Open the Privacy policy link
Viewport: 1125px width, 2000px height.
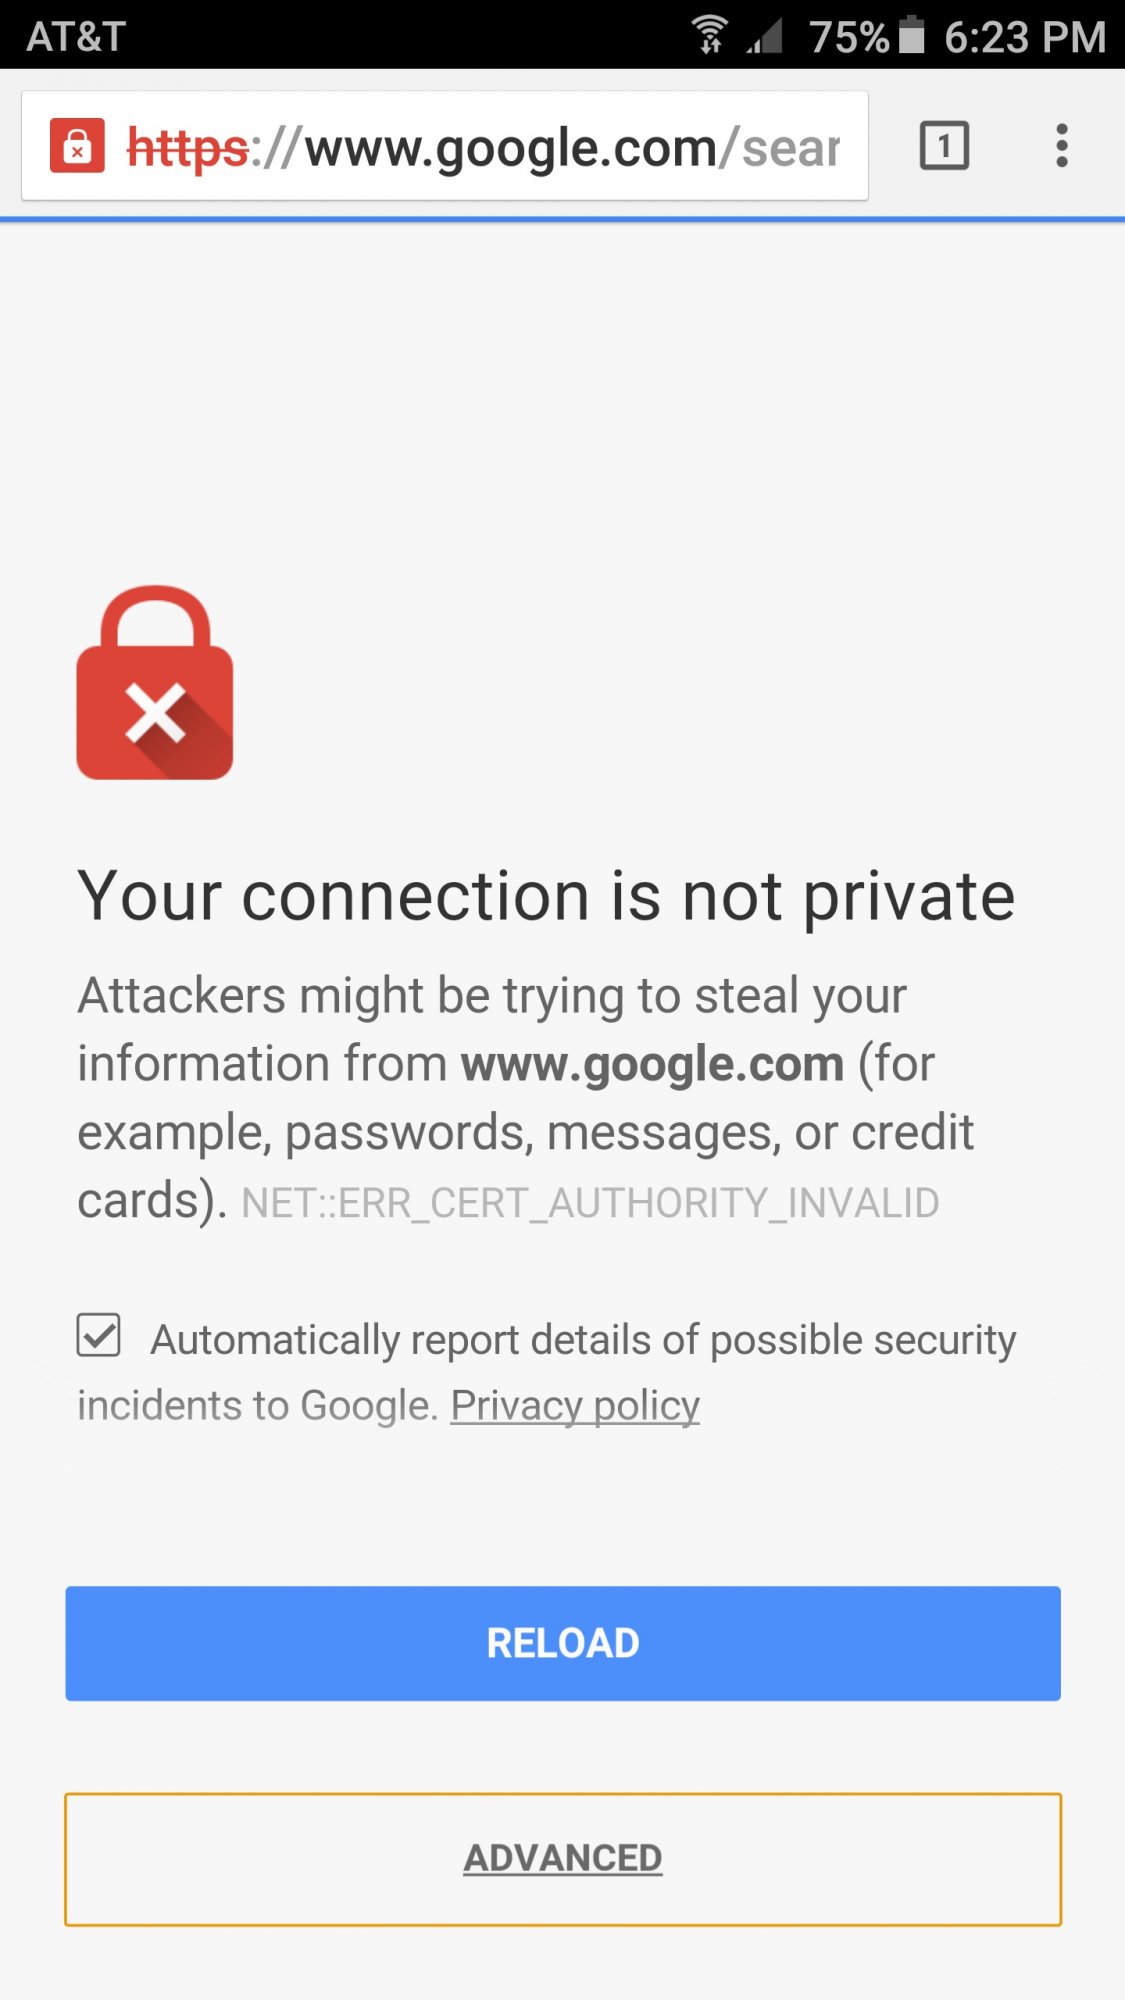(x=575, y=1405)
